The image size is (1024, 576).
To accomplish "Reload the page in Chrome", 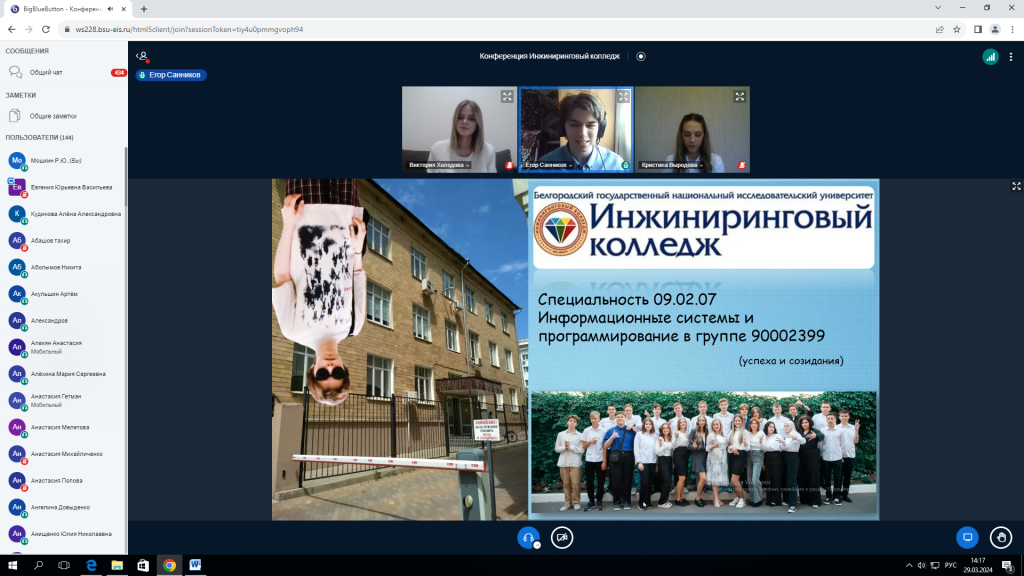I will tap(46, 29).
